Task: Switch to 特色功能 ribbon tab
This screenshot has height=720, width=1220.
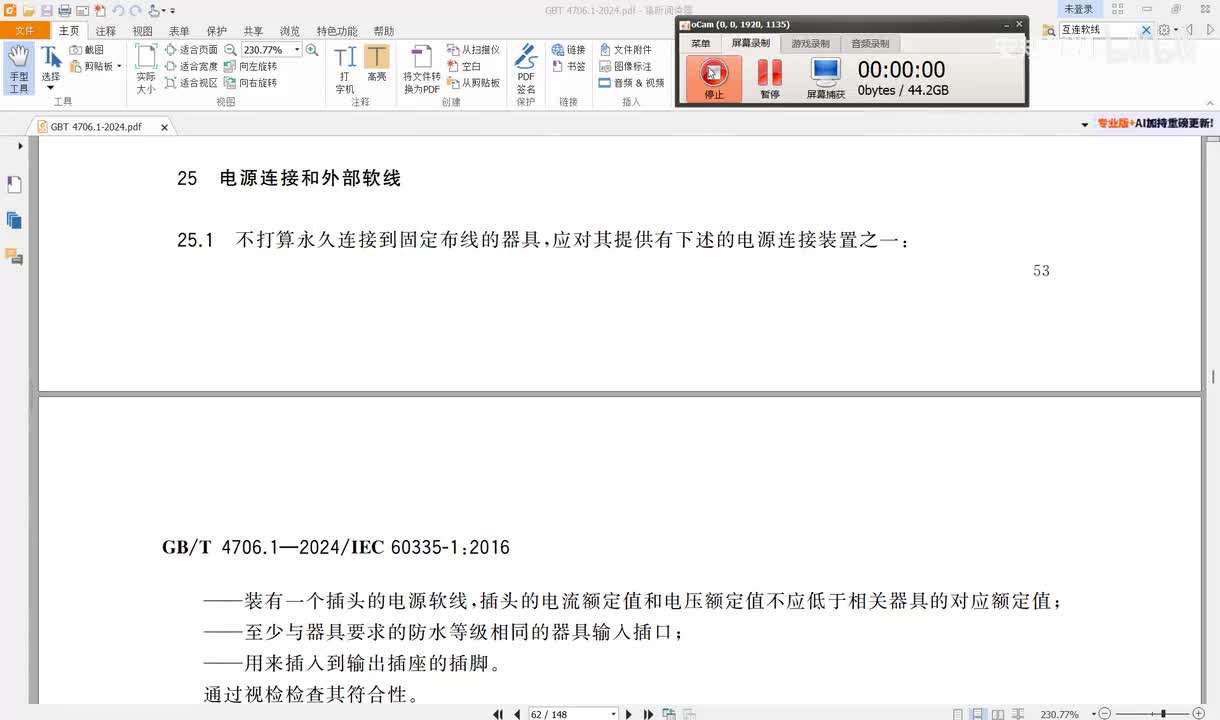Action: (337, 31)
